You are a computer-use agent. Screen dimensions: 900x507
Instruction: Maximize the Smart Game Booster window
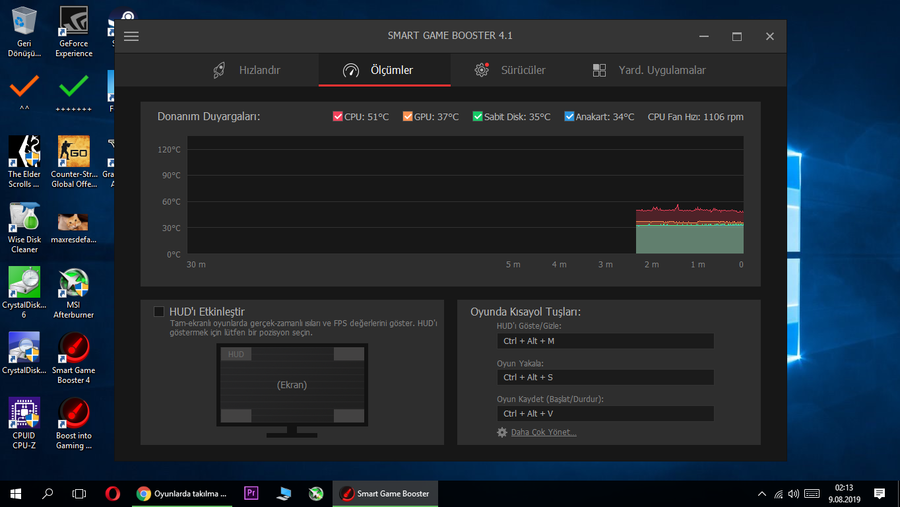[737, 36]
